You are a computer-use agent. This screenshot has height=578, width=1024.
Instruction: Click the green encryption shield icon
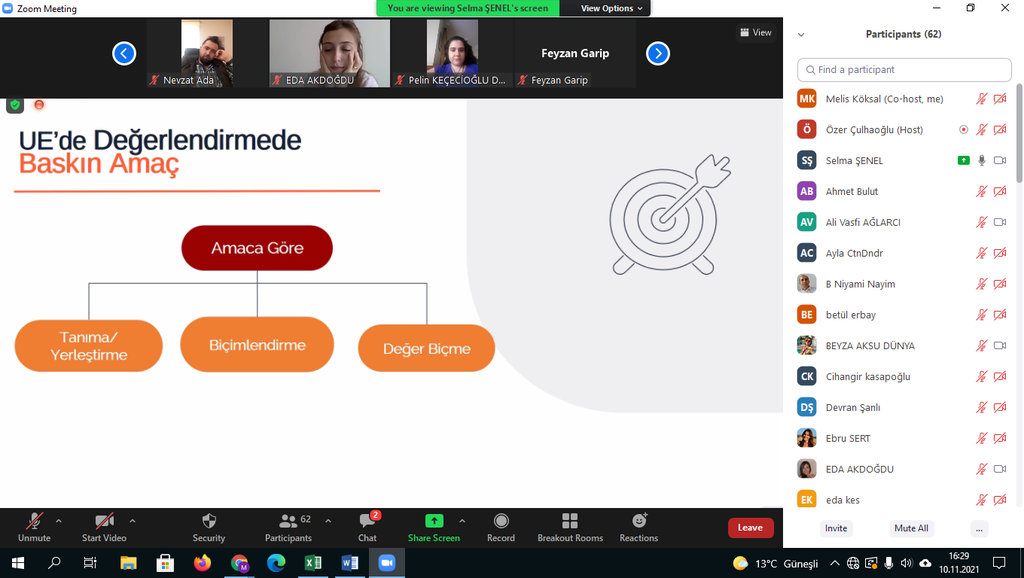(x=15, y=104)
